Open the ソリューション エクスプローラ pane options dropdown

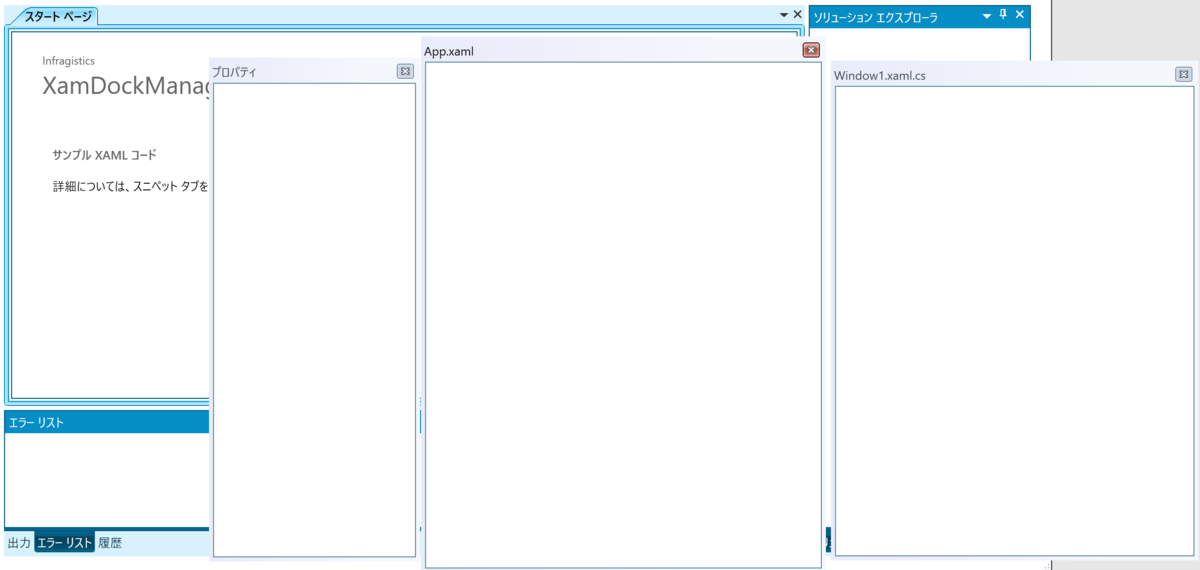click(x=986, y=15)
